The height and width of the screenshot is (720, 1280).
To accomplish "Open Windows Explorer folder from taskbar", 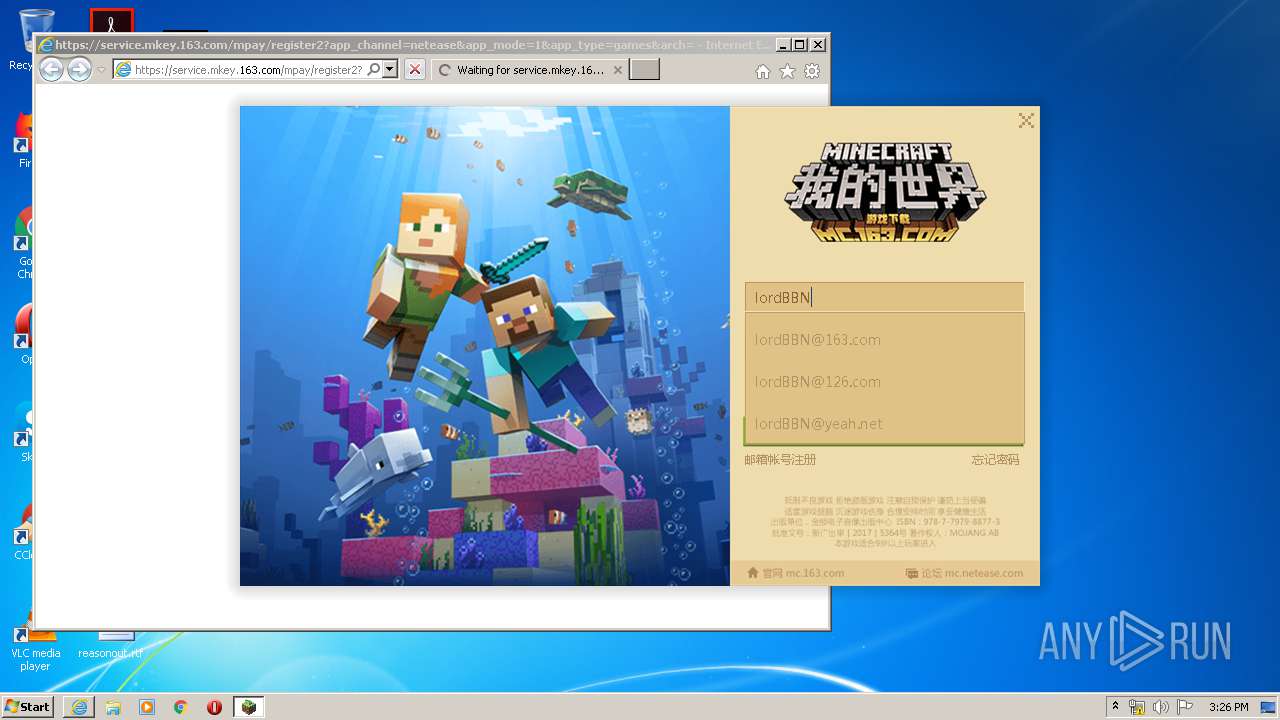I will click(113, 707).
